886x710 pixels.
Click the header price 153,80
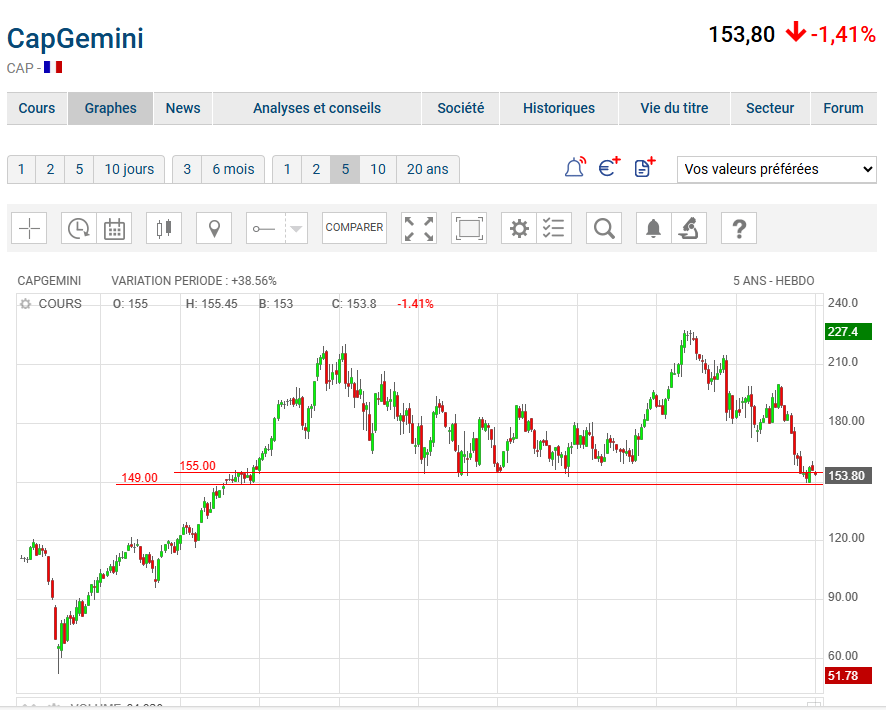click(x=741, y=34)
